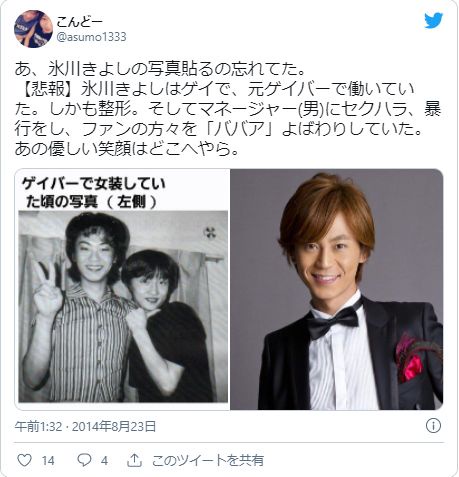Click the timestamp 午前1:32 · 2014年8月23日

coord(85,426)
